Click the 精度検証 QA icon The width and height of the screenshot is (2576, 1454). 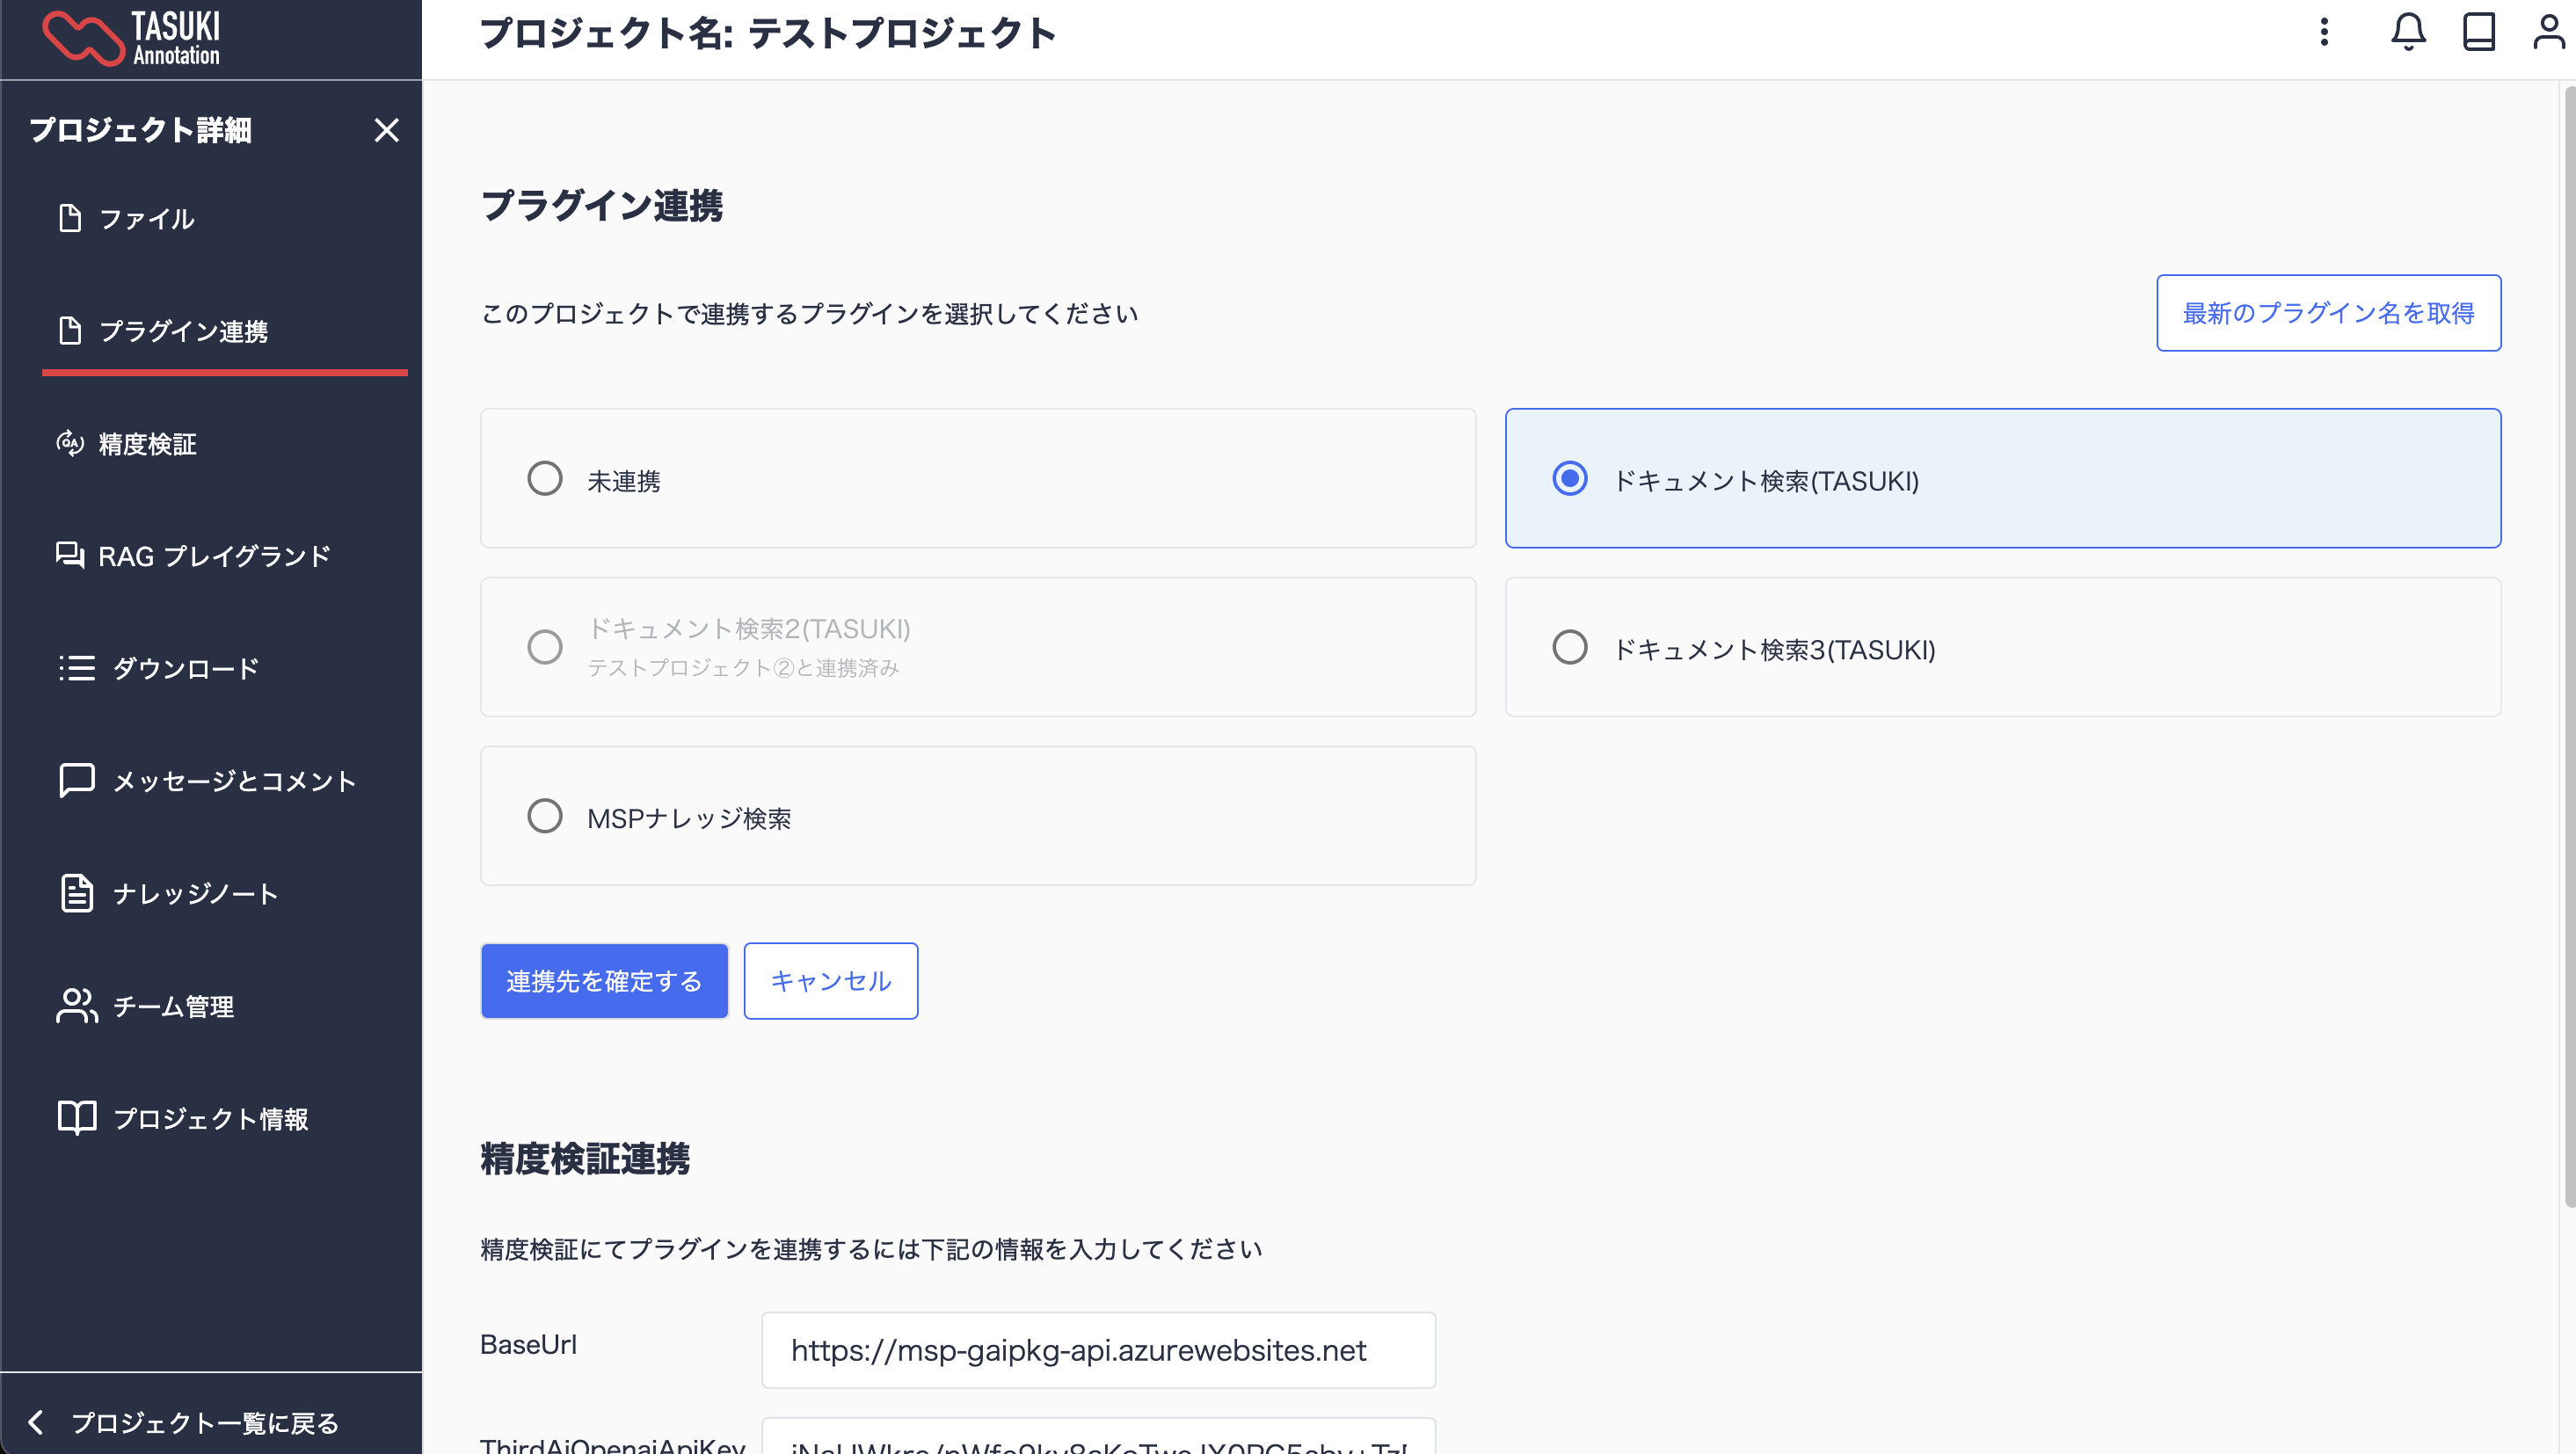coord(70,443)
